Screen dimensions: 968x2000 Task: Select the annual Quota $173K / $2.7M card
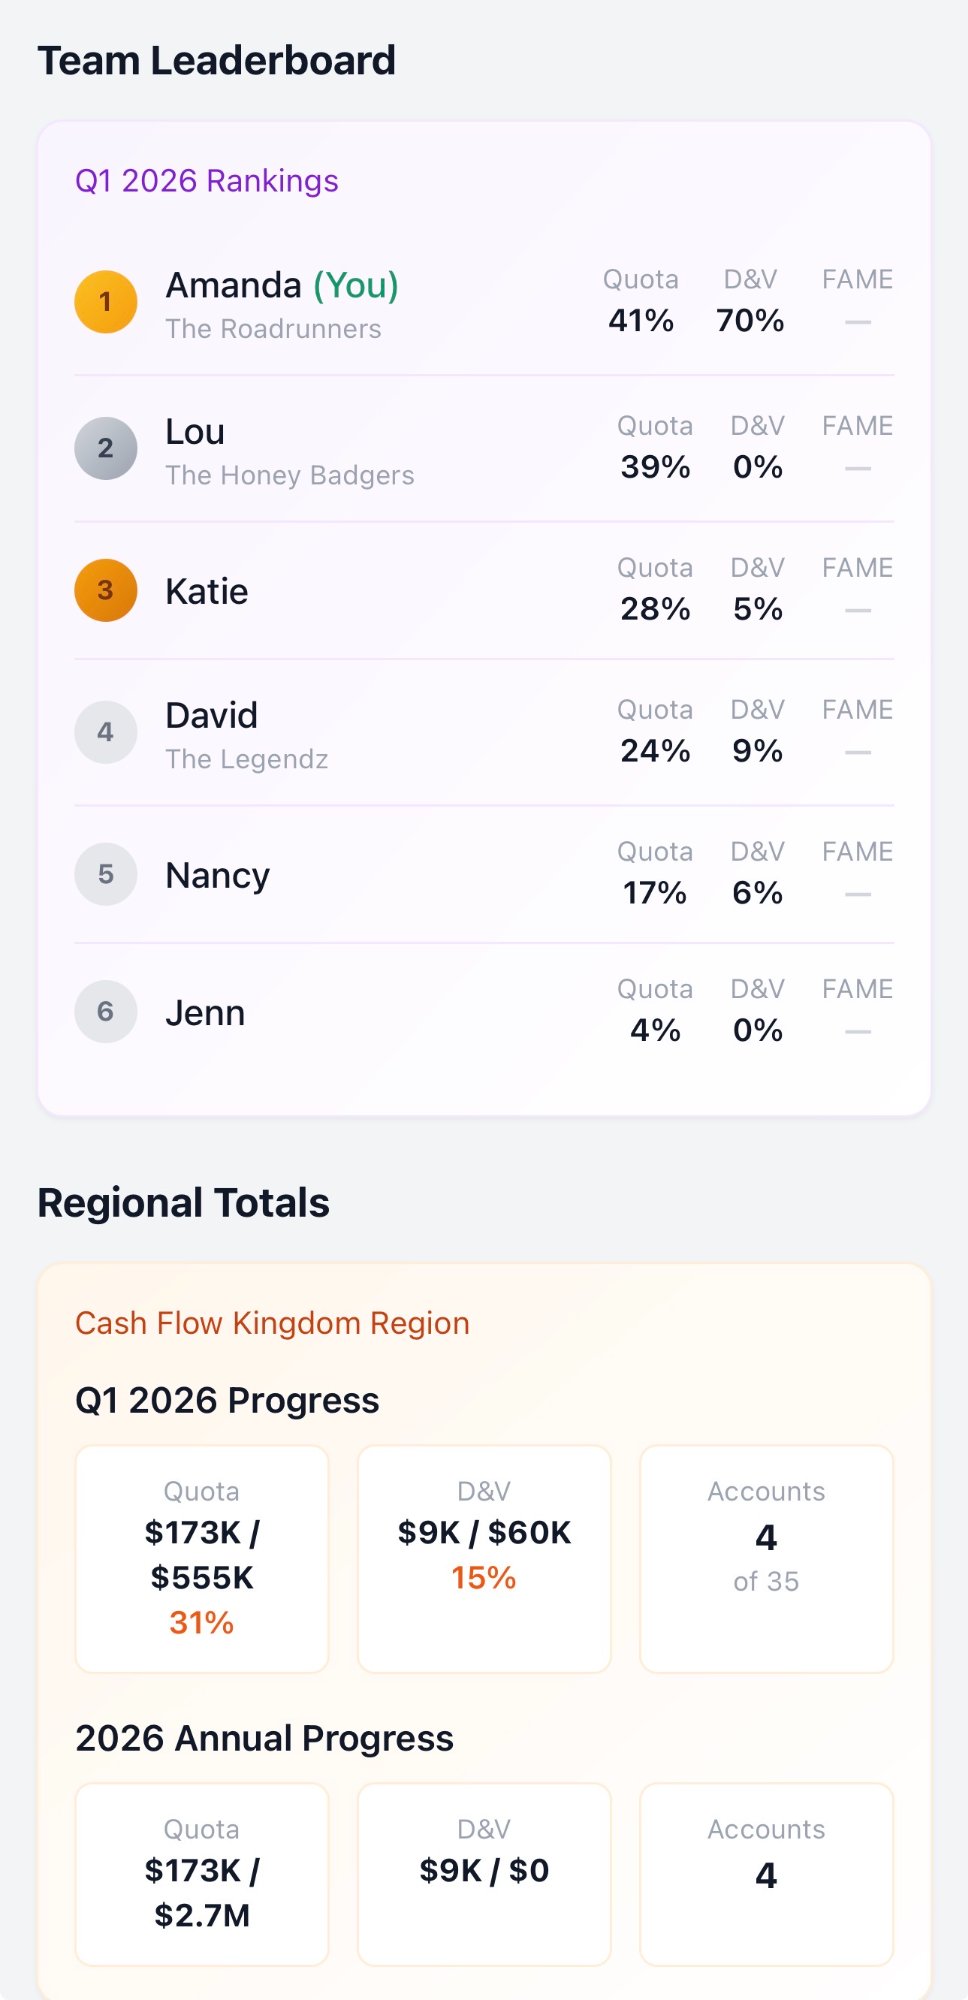[202, 1874]
